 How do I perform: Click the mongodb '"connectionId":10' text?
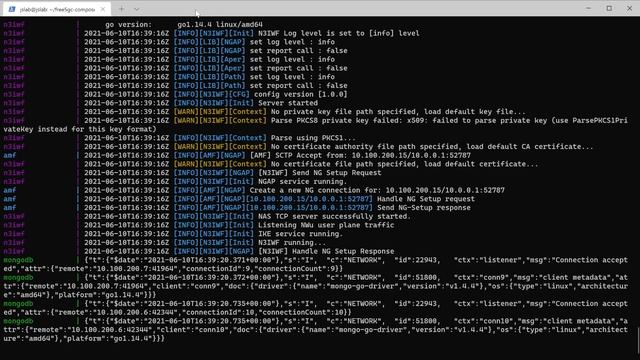coord(218,313)
